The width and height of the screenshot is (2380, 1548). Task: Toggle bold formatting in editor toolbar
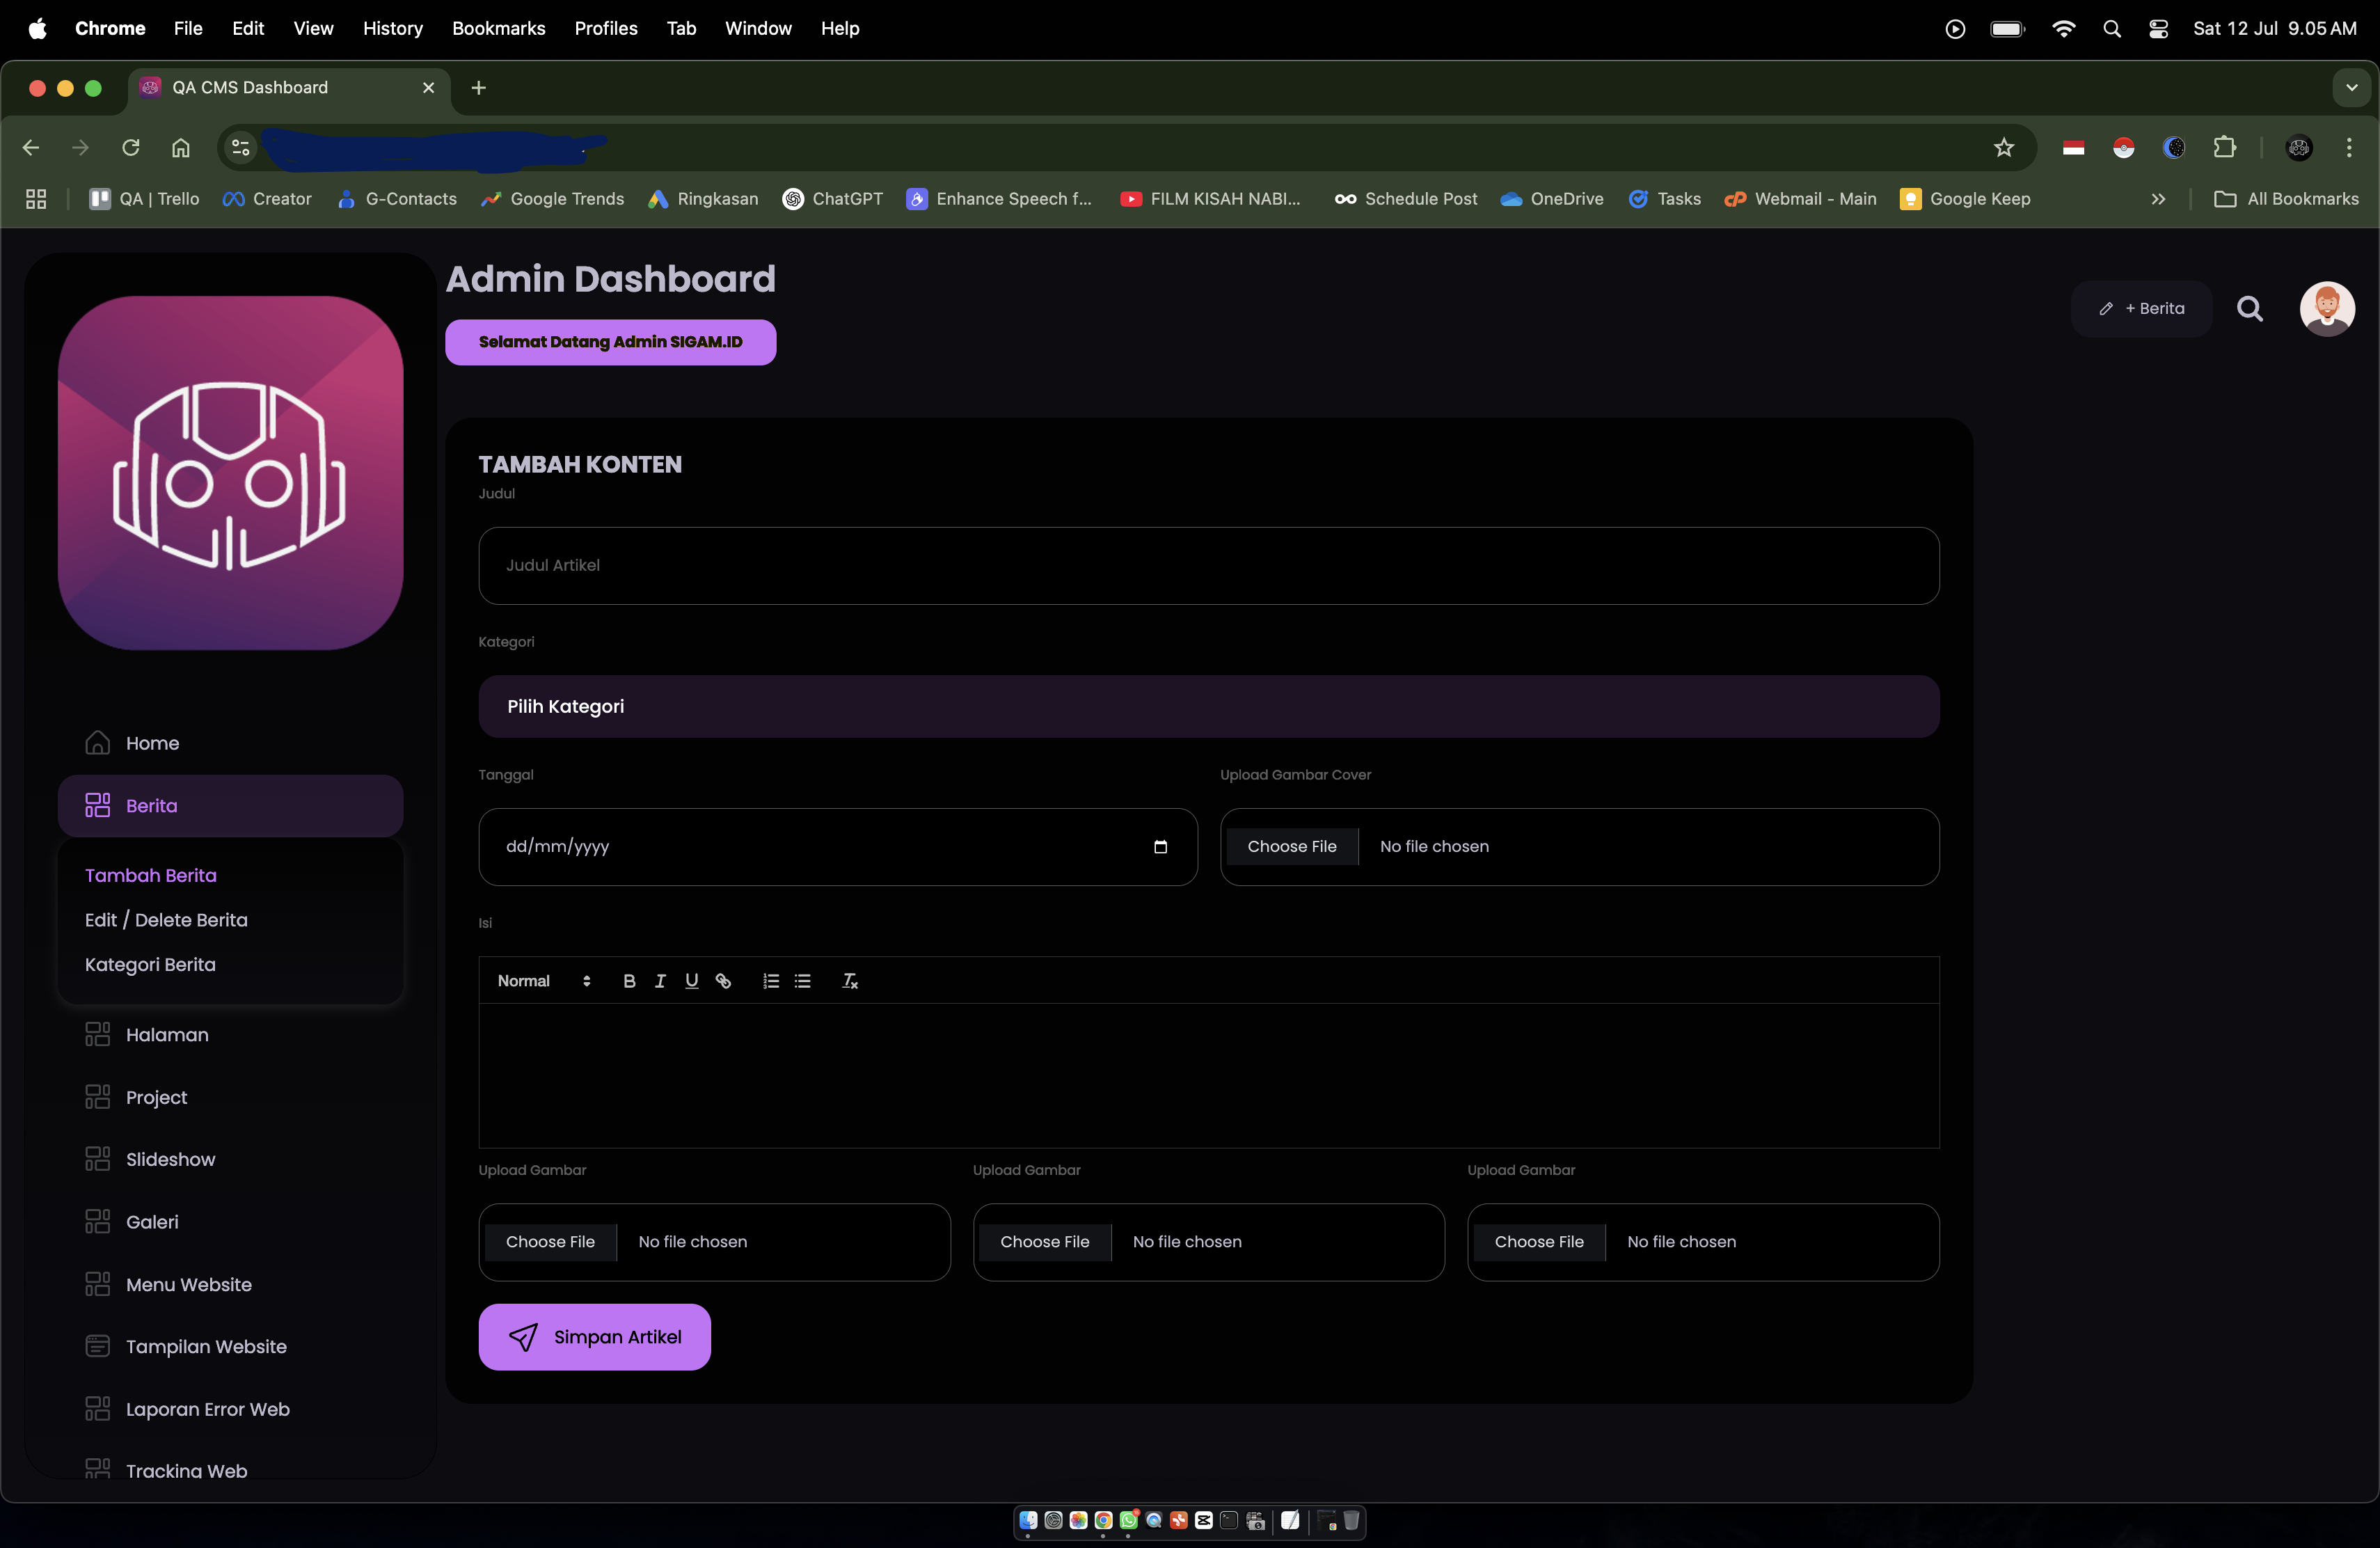pos(629,981)
